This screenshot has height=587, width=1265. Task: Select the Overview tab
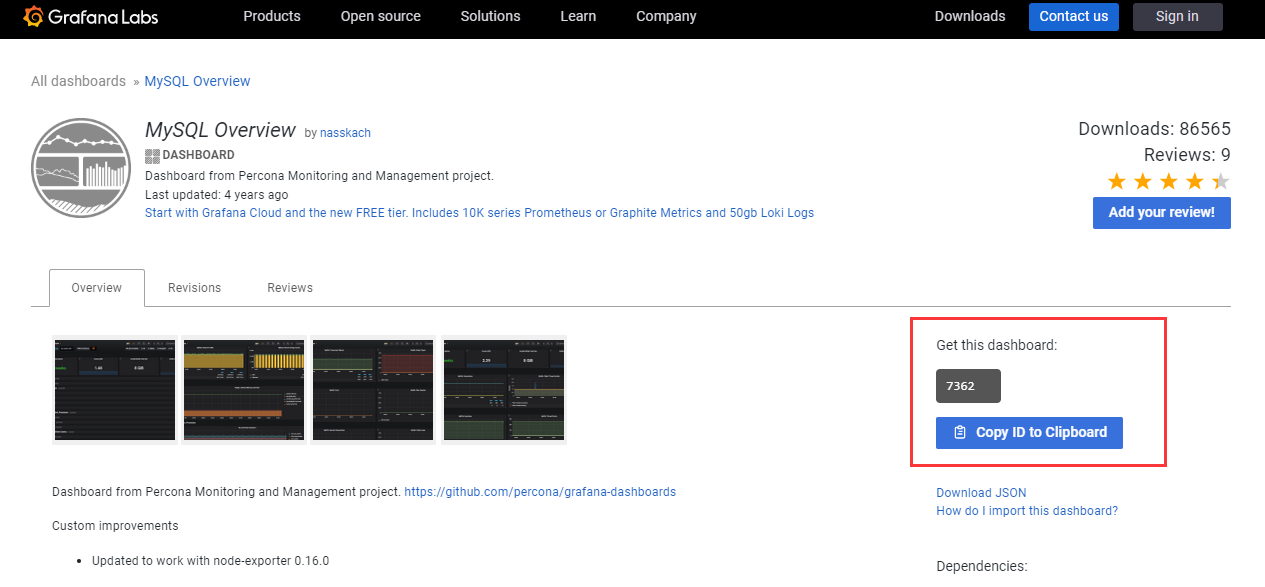97,288
